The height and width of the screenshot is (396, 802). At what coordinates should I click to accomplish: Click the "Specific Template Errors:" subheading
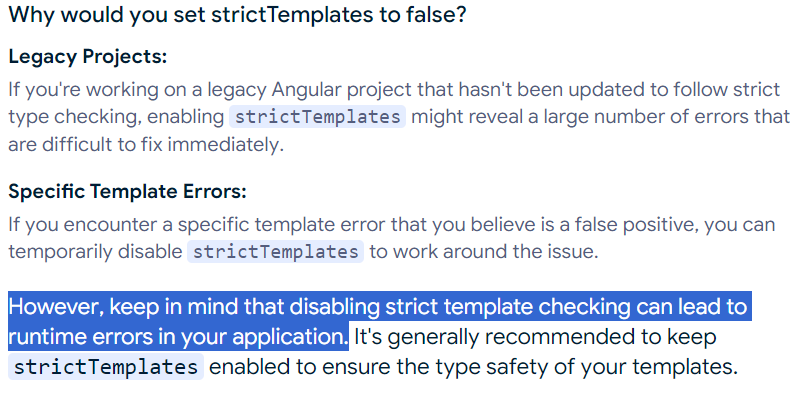(x=127, y=192)
